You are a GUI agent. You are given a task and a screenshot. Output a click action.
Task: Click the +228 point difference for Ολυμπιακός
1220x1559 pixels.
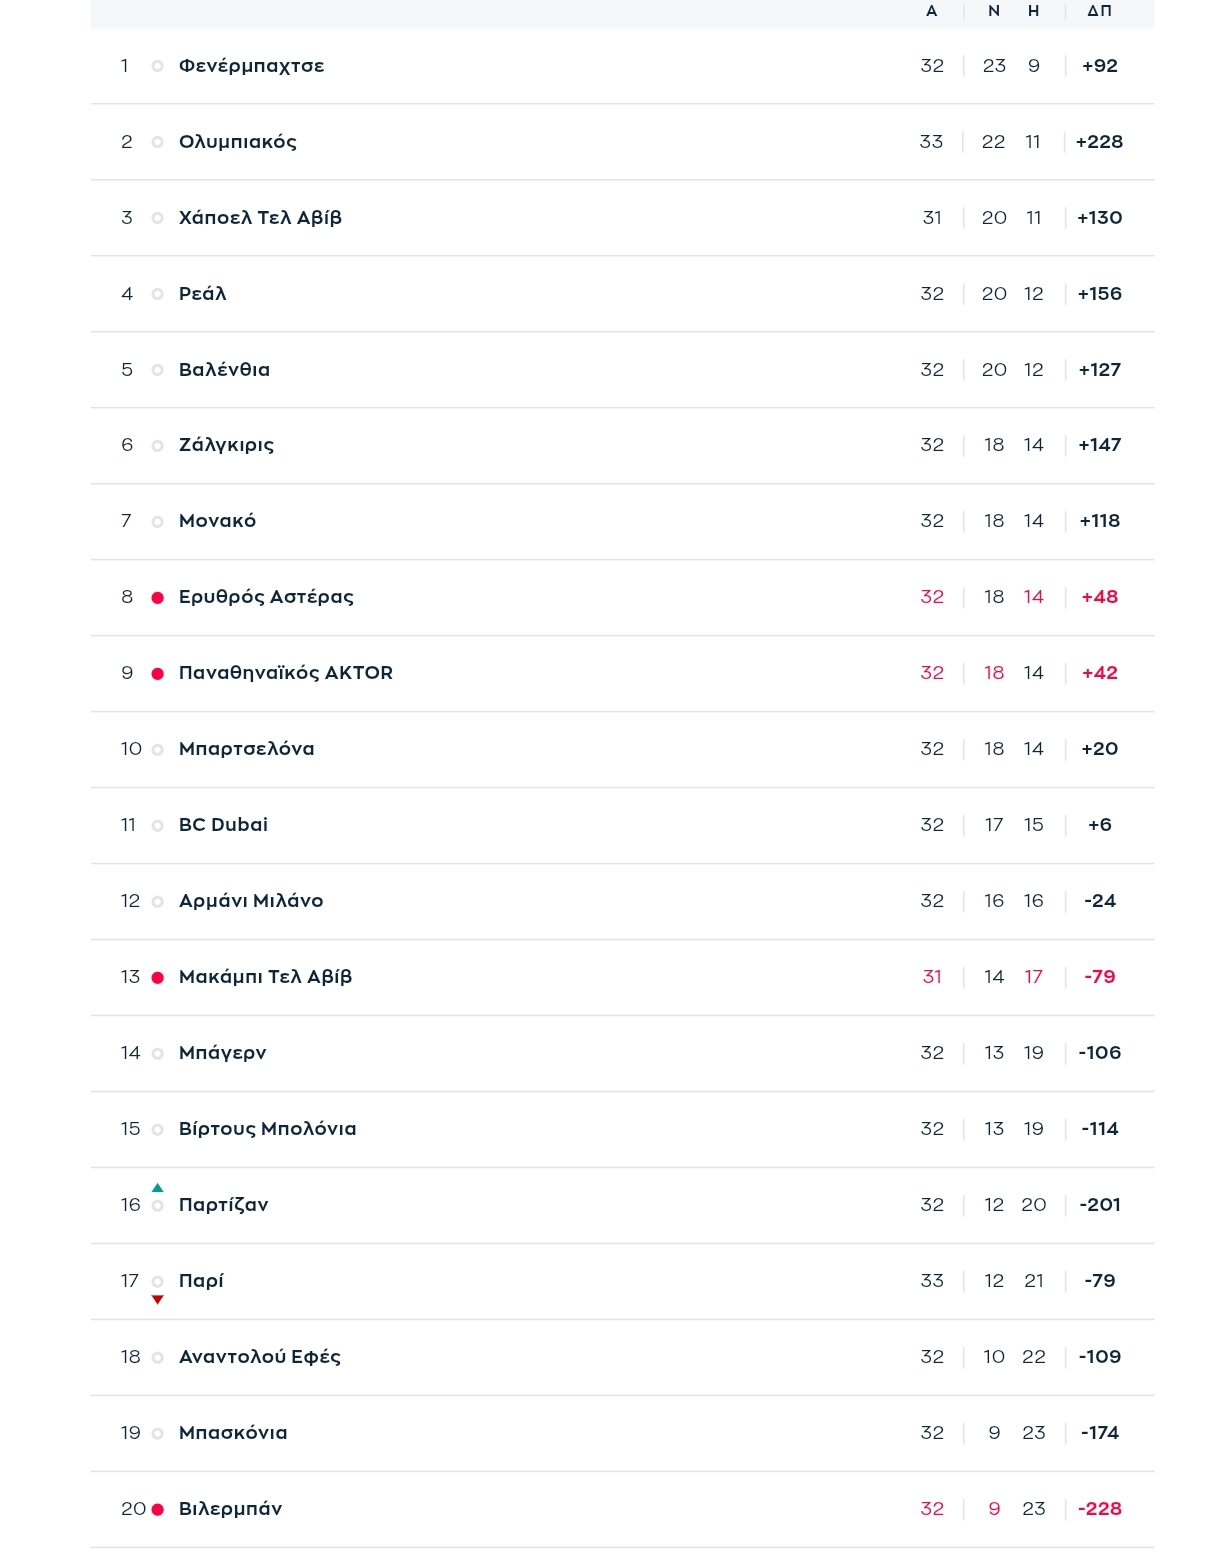1099,142
